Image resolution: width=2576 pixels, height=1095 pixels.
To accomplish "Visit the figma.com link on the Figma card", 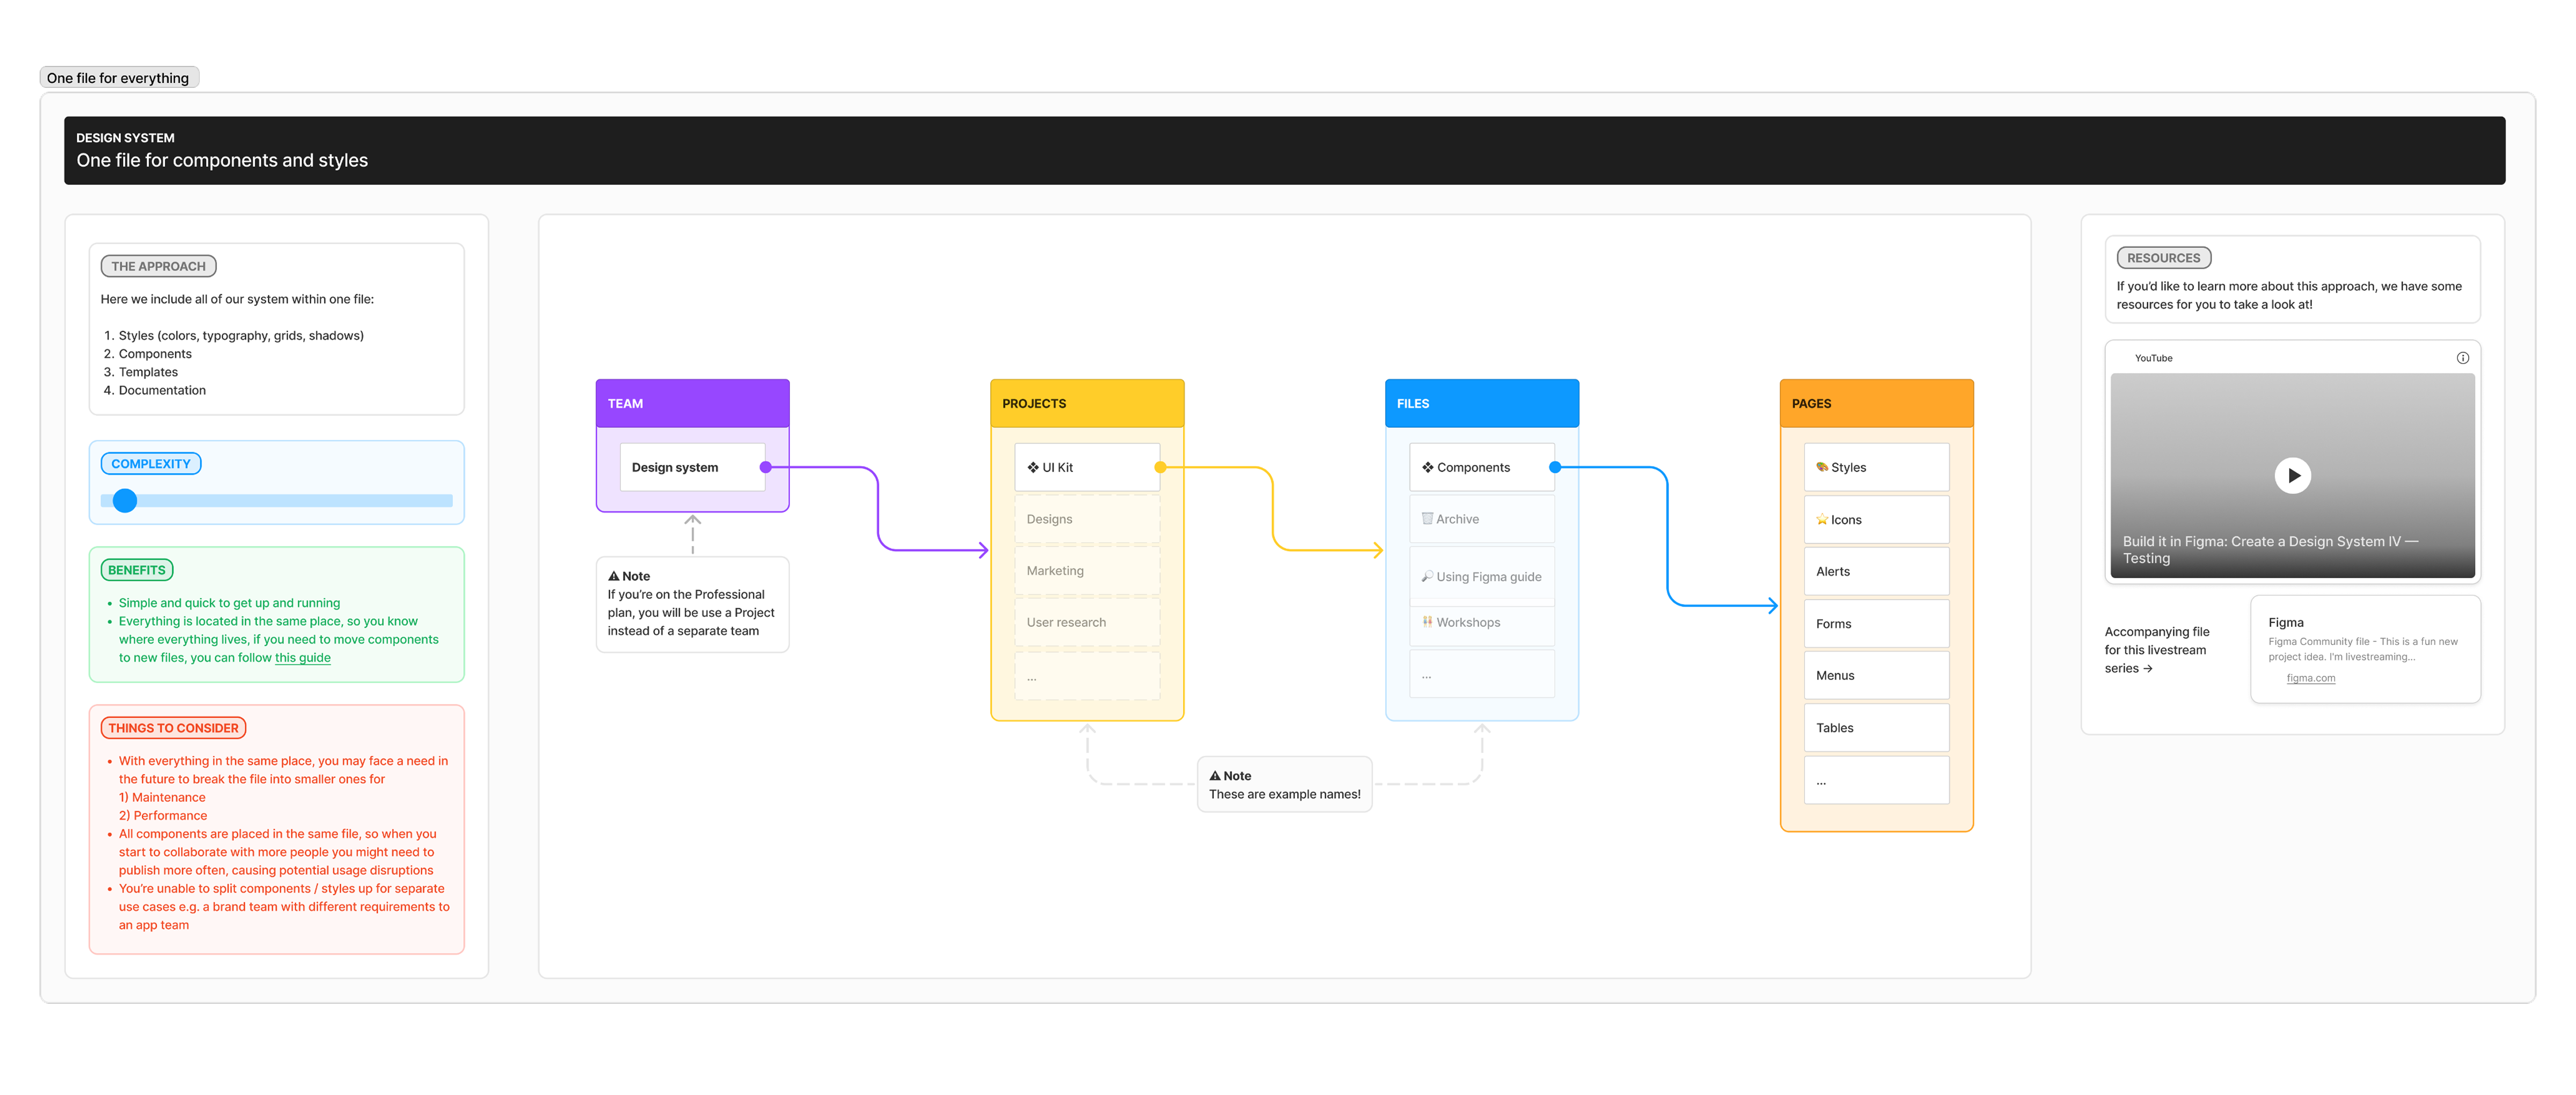I will click(2311, 677).
